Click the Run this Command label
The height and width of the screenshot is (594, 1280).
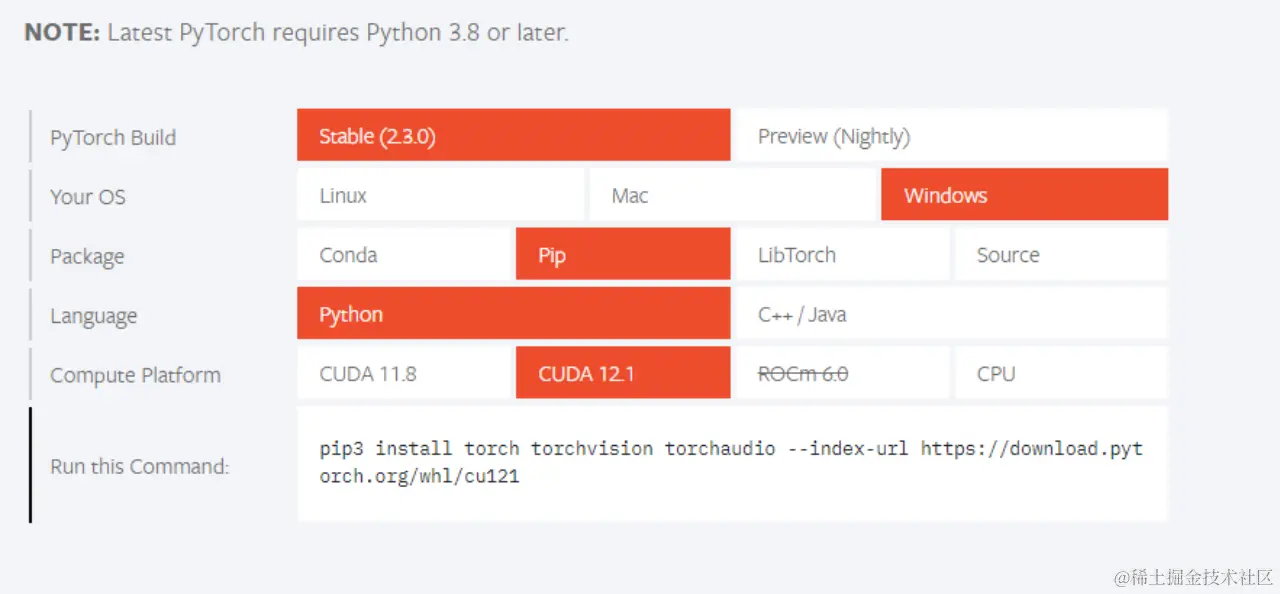140,466
